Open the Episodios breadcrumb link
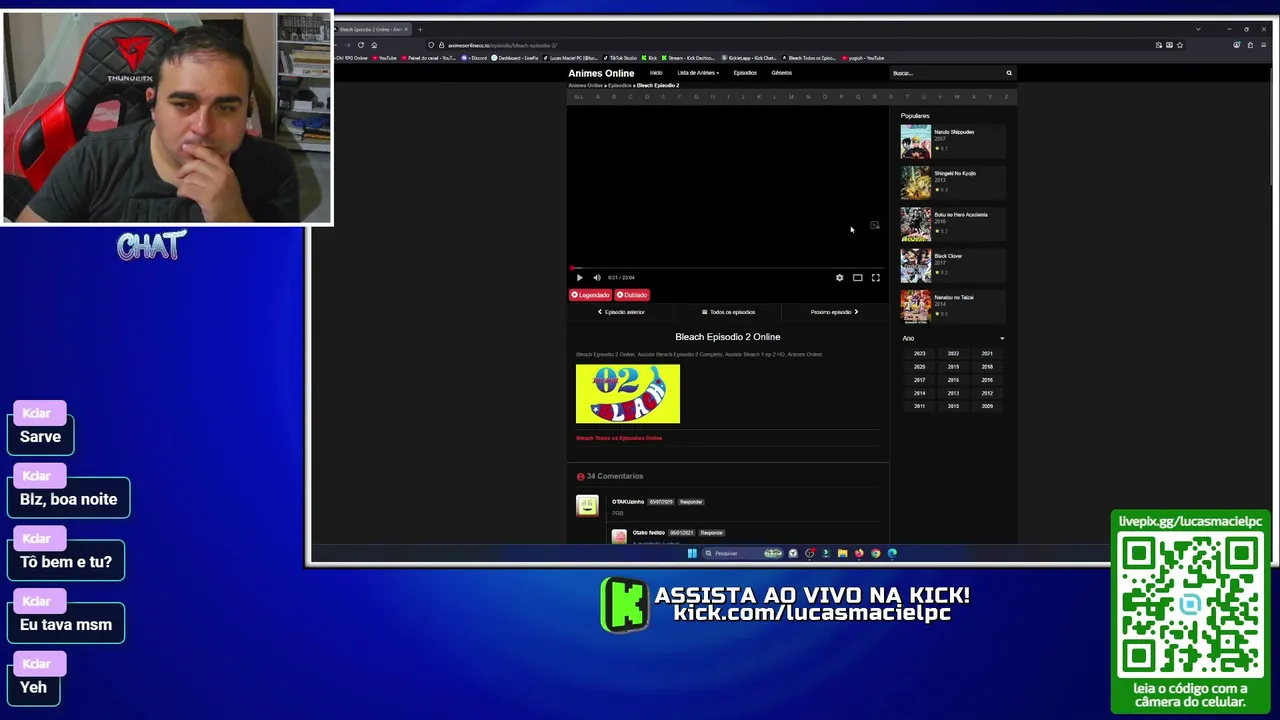Image resolution: width=1280 pixels, height=720 pixels. click(620, 85)
